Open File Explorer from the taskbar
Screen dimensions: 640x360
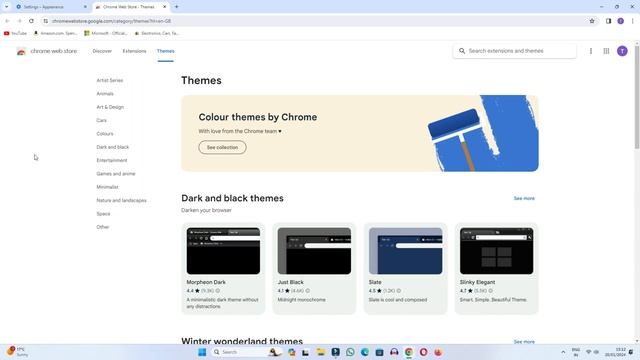(321, 352)
